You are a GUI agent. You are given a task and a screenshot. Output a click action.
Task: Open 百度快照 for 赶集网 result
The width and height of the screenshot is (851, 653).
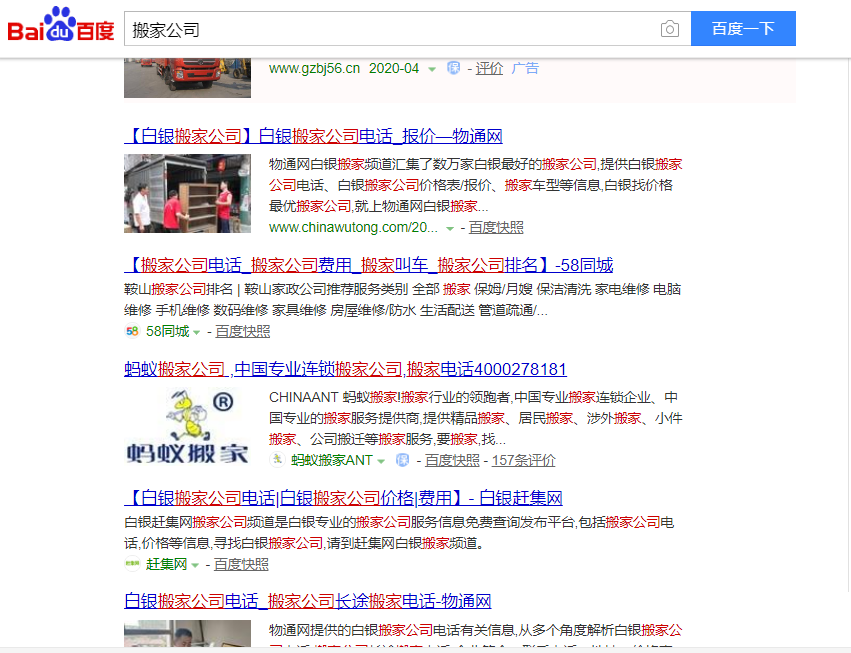pyautogui.click(x=241, y=564)
